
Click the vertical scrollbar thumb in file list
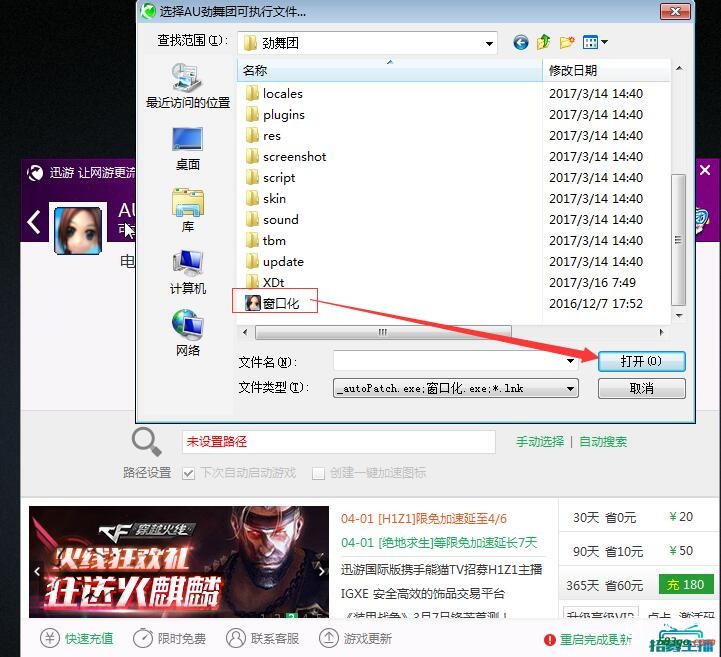679,240
